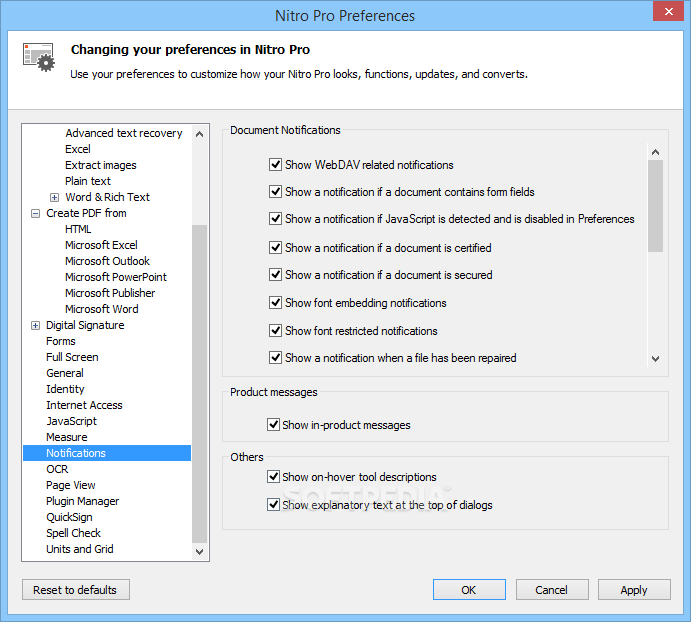Image resolution: width=691 pixels, height=622 pixels.
Task: Open Extract images preferences
Action: click(100, 165)
